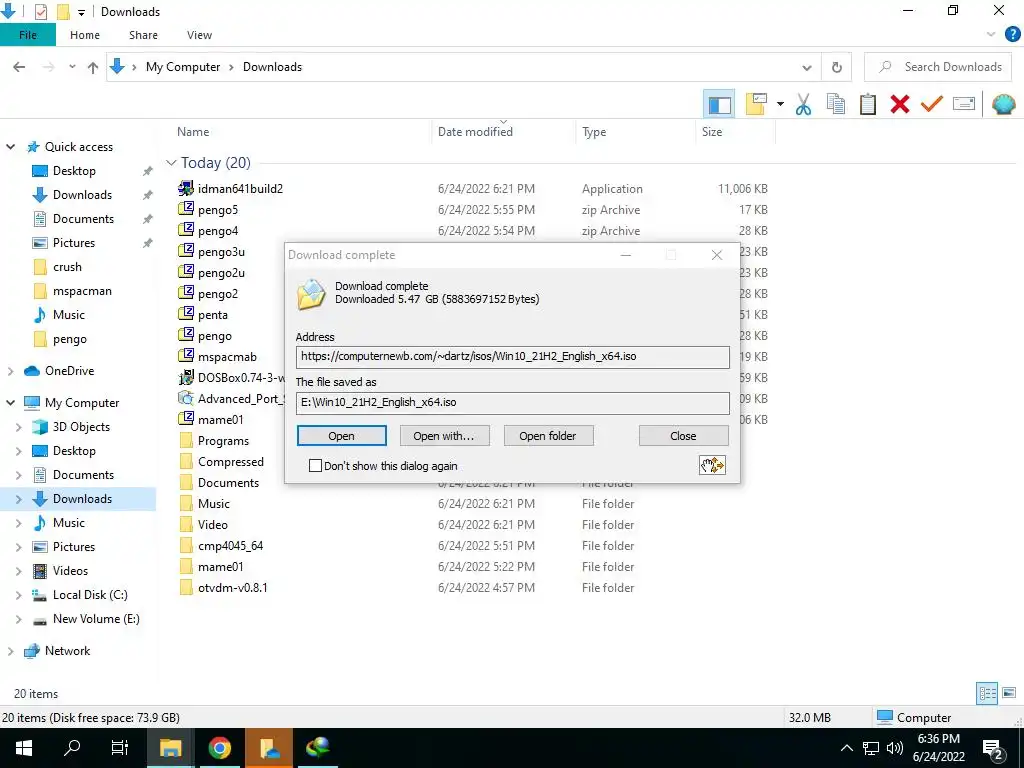Sort by the Name column header
The width and height of the screenshot is (1024, 768).
pos(193,132)
